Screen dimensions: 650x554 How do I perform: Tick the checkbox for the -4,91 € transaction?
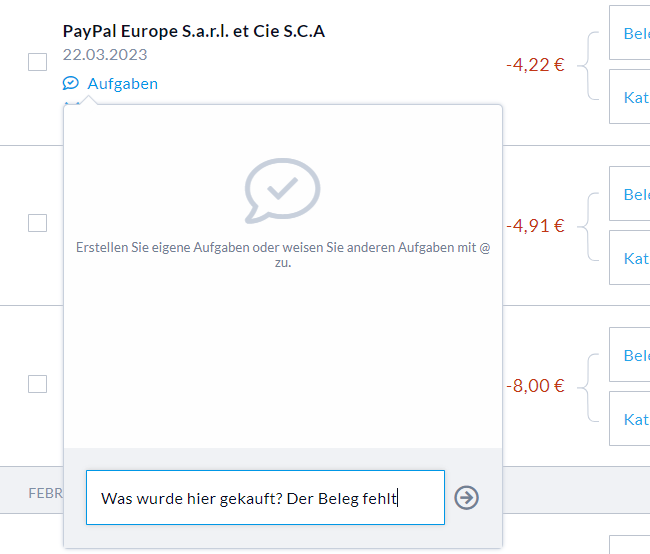point(37,223)
